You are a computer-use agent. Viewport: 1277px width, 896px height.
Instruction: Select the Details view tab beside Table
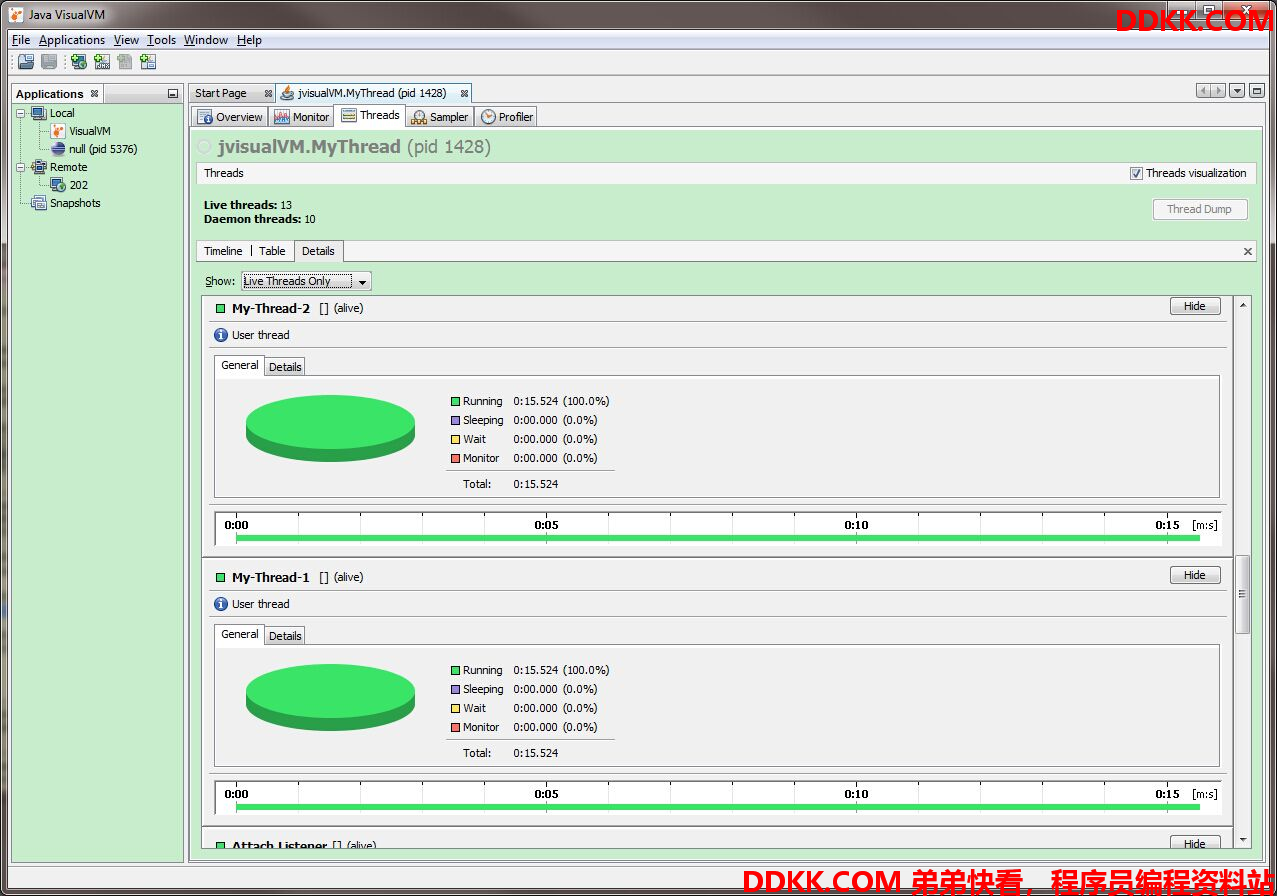pos(318,251)
